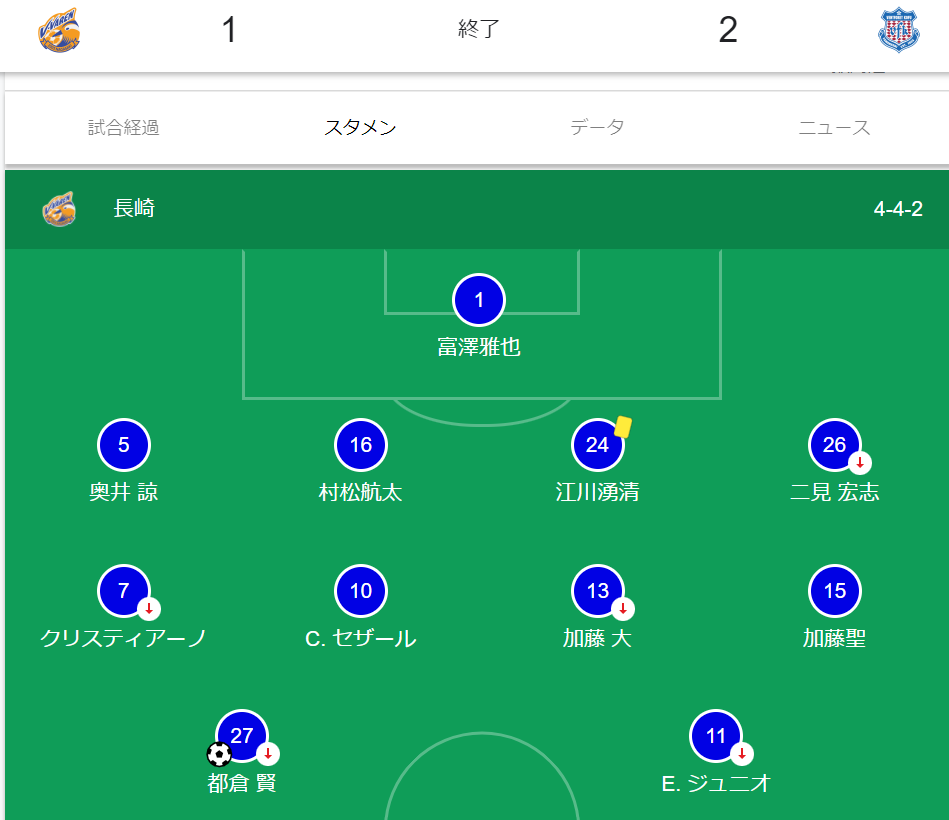949x820 pixels.
Task: Open the データ tab
Action: pyautogui.click(x=597, y=128)
